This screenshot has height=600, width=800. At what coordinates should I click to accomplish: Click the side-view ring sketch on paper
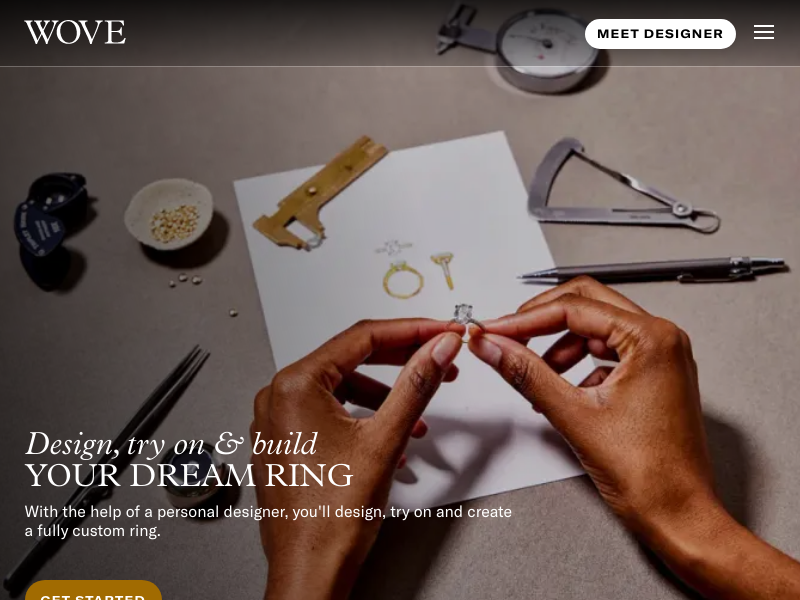pyautogui.click(x=443, y=269)
